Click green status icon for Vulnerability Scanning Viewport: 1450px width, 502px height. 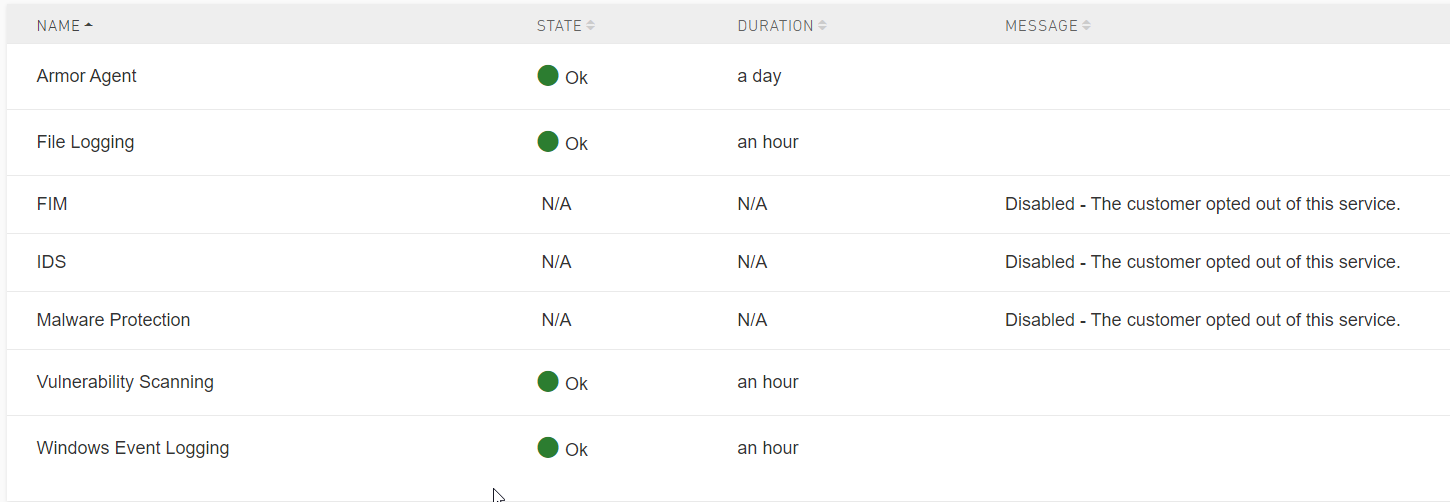point(548,381)
